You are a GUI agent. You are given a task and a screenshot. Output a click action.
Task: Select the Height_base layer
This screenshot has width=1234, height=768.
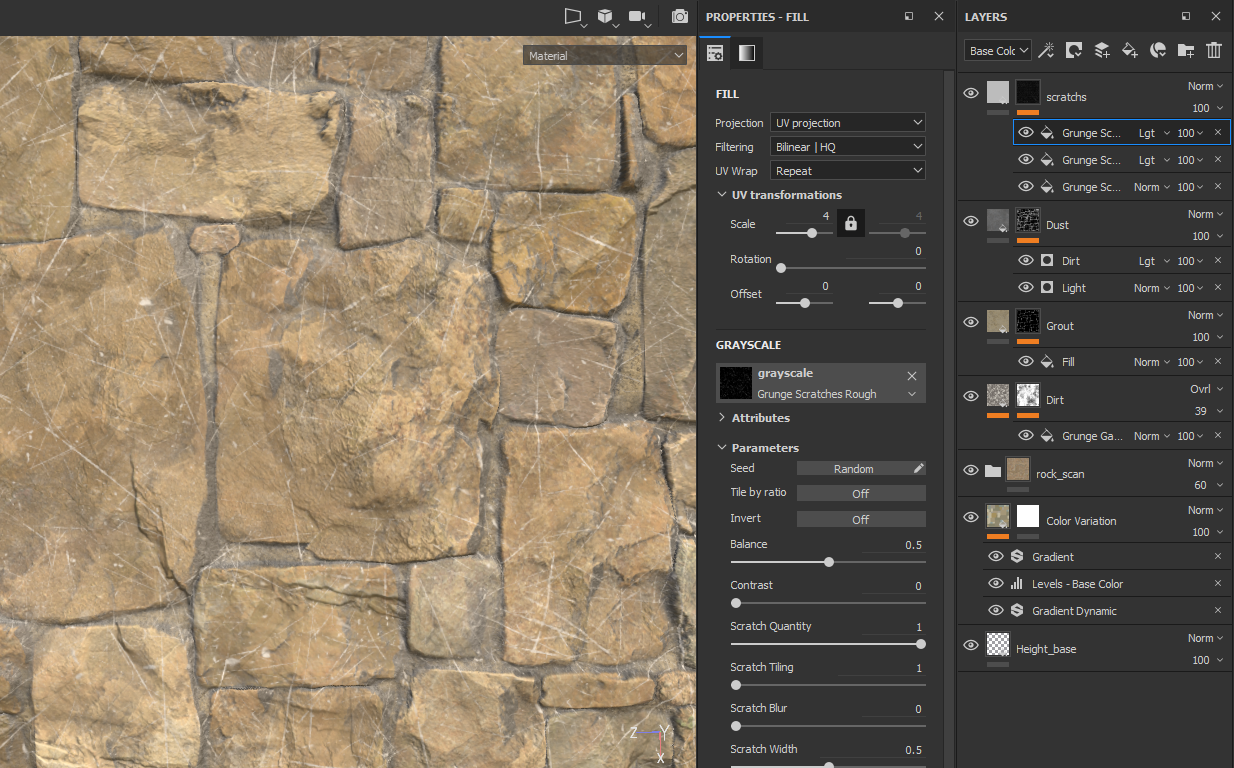coord(1046,649)
